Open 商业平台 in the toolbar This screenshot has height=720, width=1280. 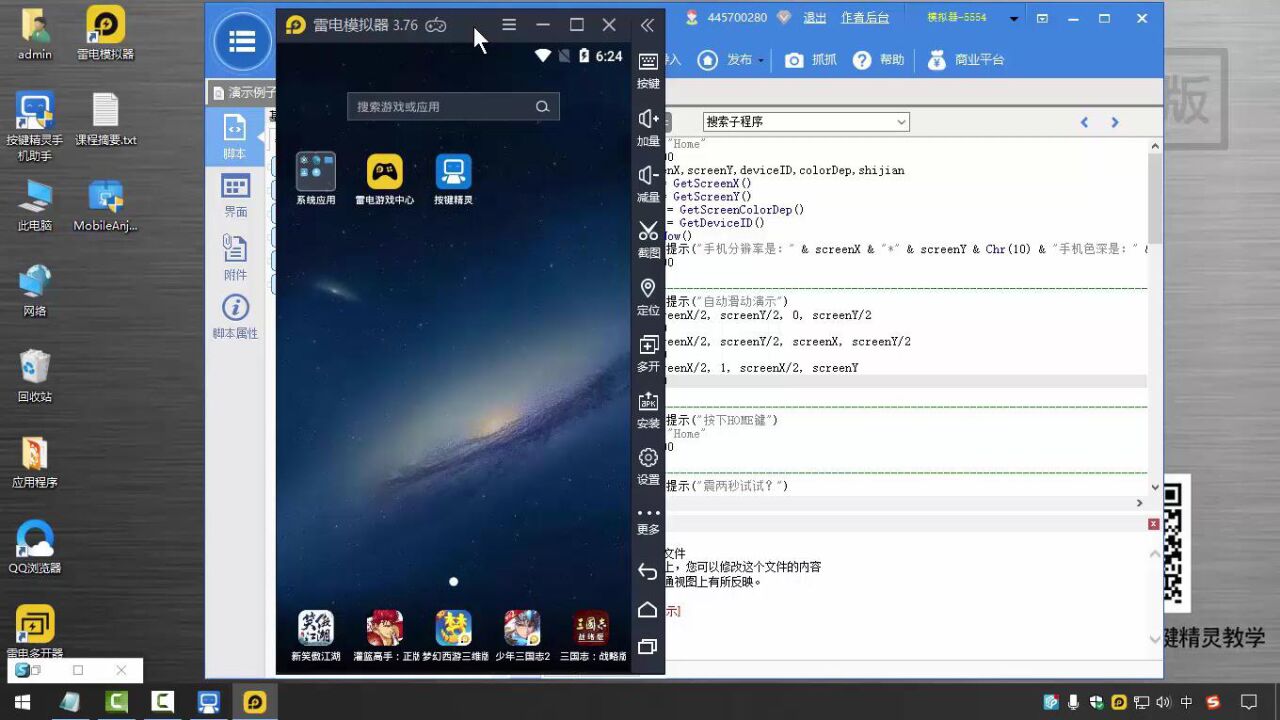pos(966,60)
